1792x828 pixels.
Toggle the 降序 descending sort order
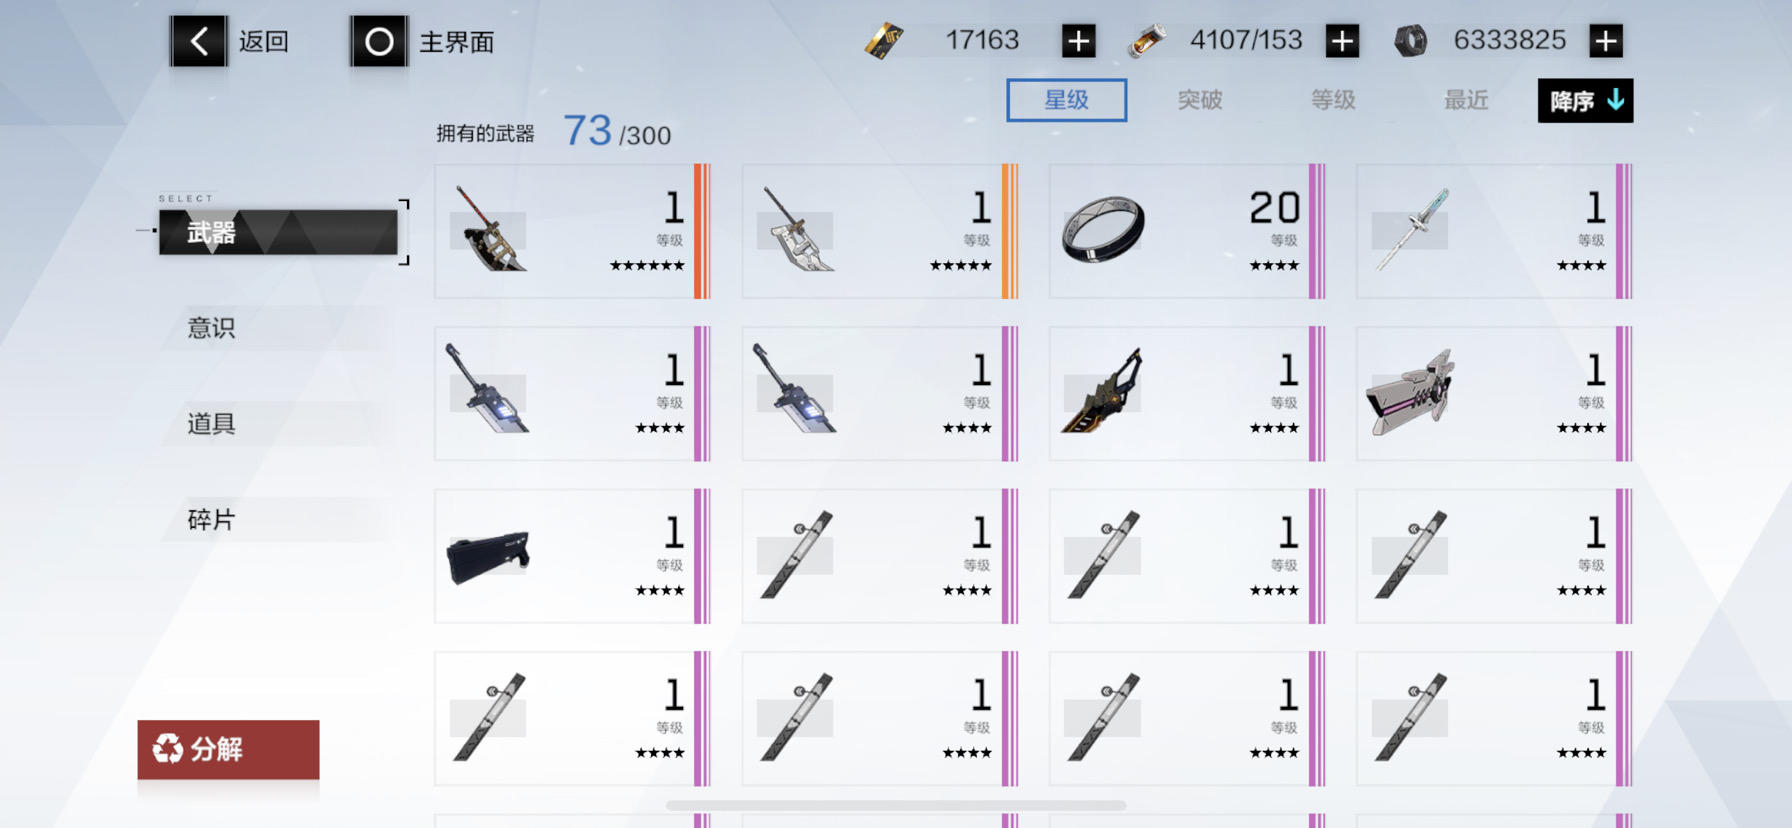point(1585,101)
